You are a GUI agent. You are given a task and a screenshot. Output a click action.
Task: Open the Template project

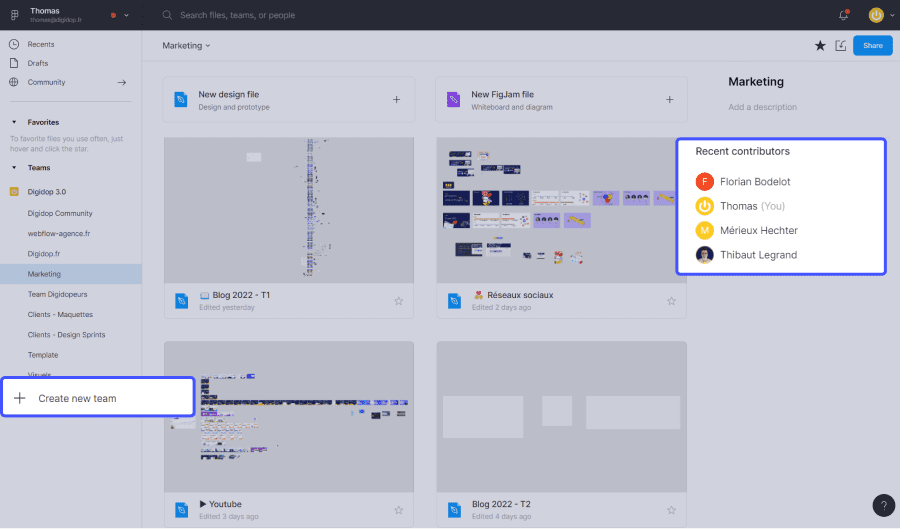[x=43, y=355]
